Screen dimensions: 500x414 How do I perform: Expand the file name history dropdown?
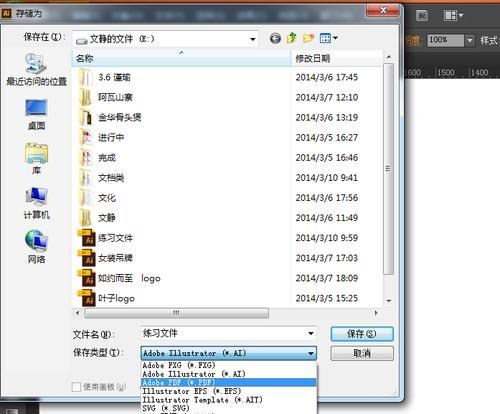pyautogui.click(x=311, y=333)
